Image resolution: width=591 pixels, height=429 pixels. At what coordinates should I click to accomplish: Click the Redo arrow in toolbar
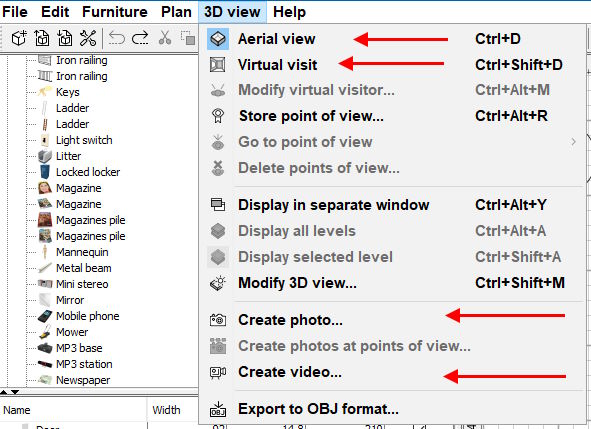(140, 38)
